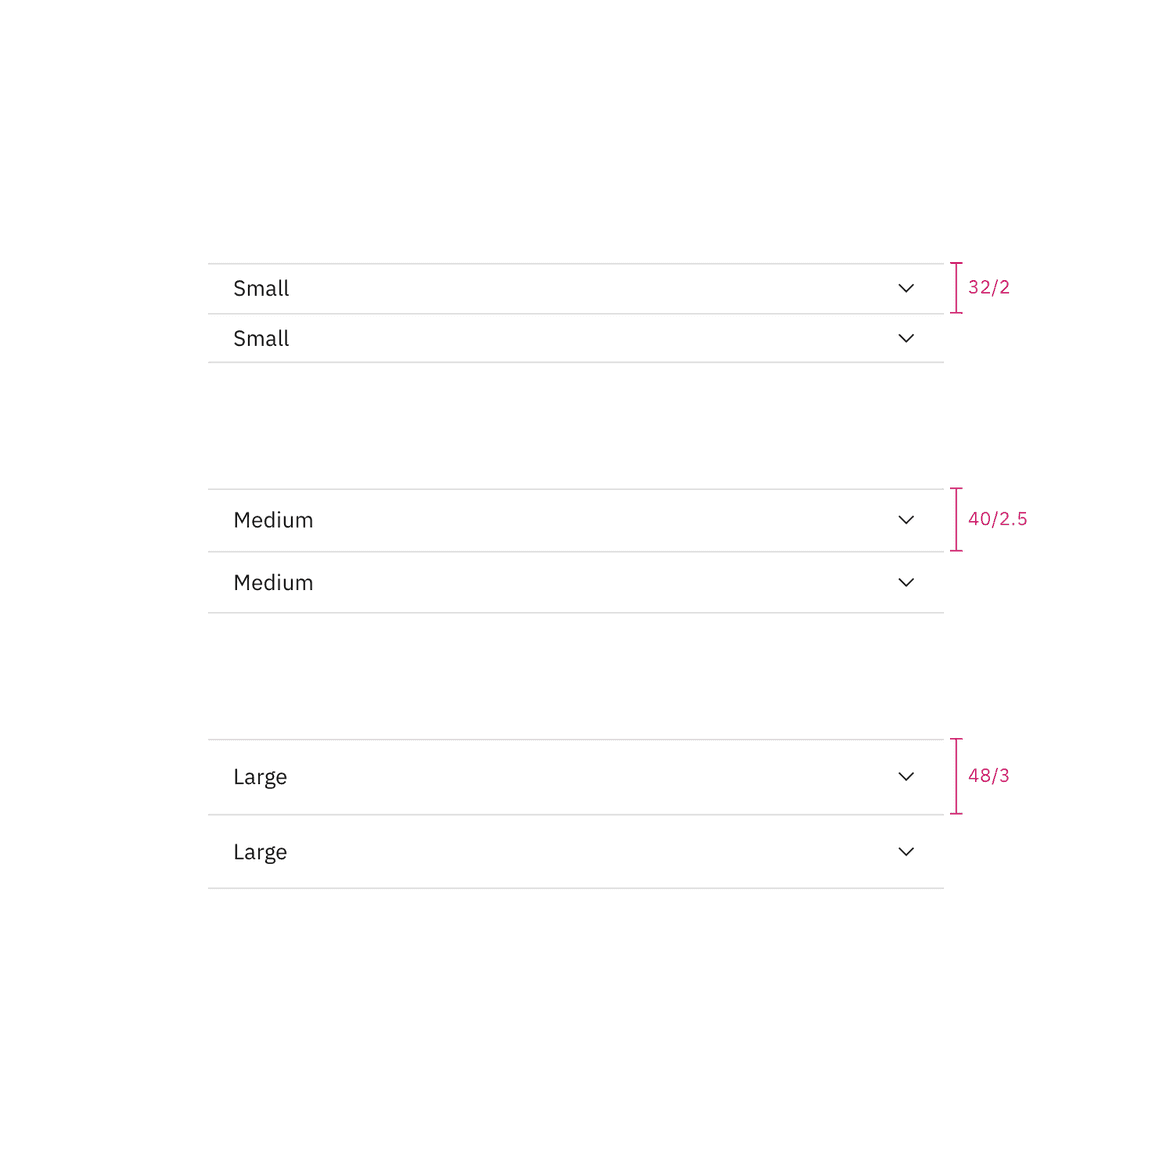Screen dimensions: 1152x1152
Task: Click the first "Small" accordion title
Action: coord(261,289)
